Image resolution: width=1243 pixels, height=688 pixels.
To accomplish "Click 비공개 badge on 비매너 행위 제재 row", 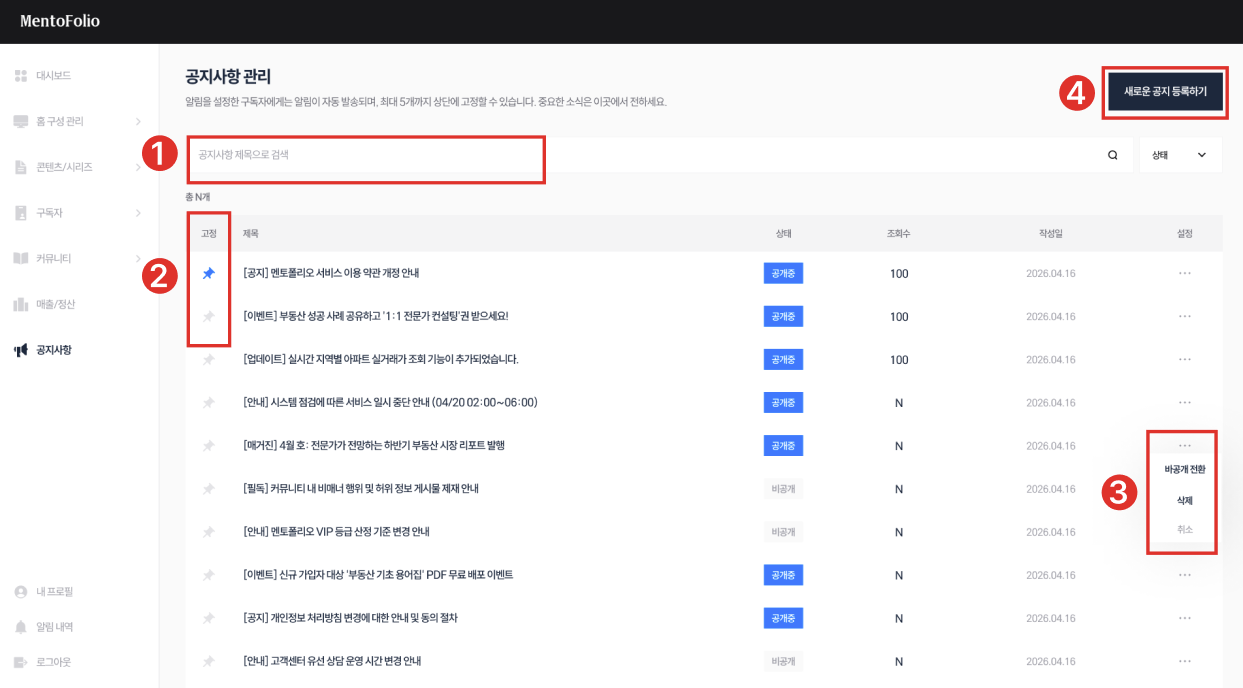I will 783,489.
